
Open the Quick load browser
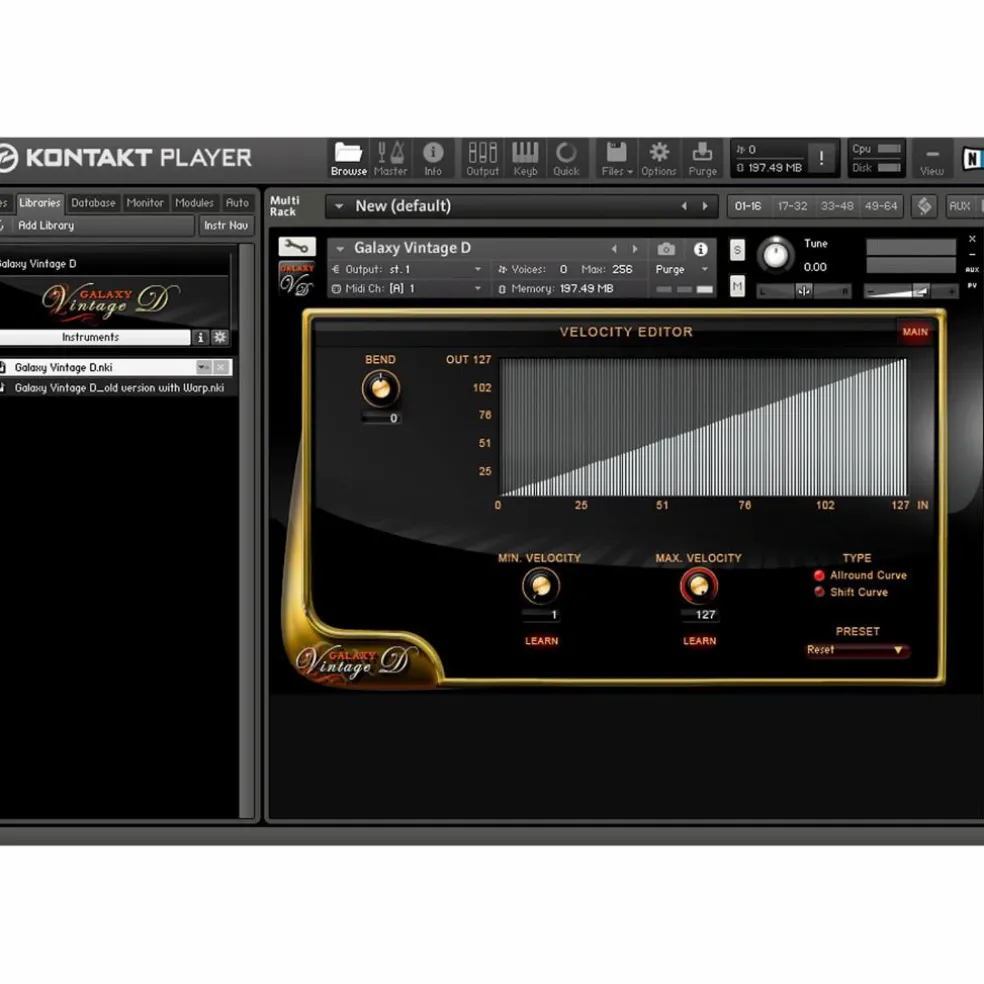coord(565,158)
